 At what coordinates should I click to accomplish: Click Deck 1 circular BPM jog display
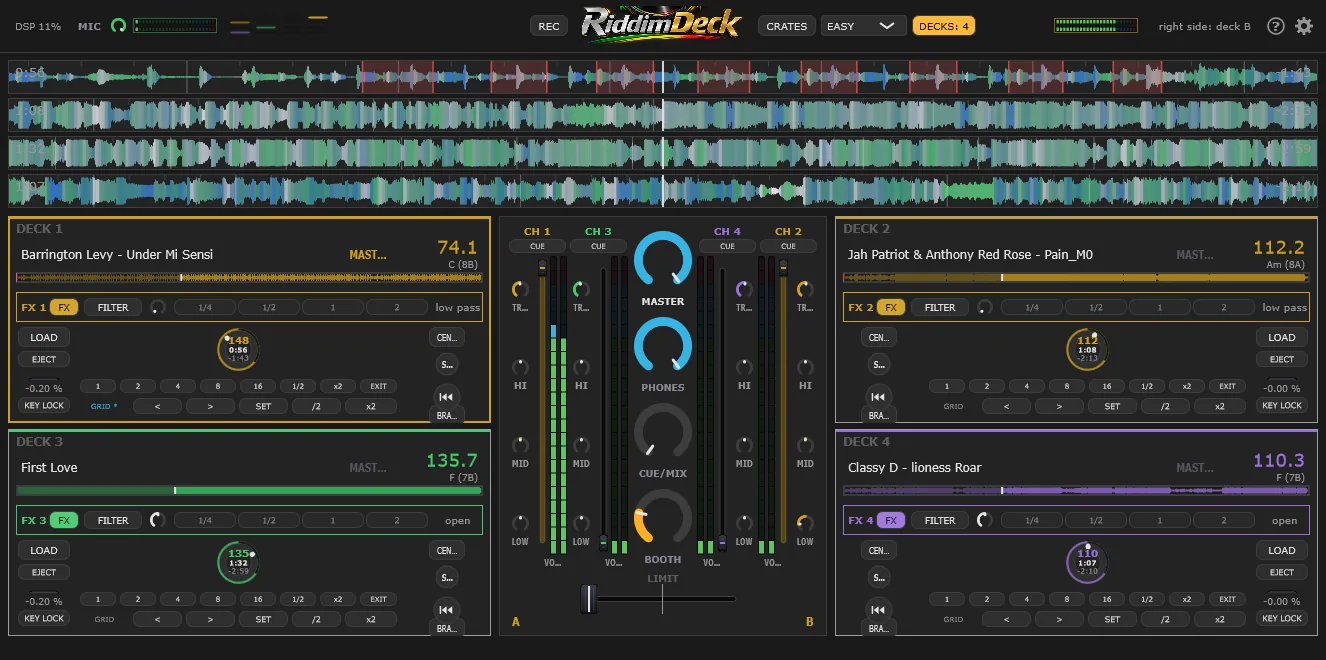pos(238,350)
